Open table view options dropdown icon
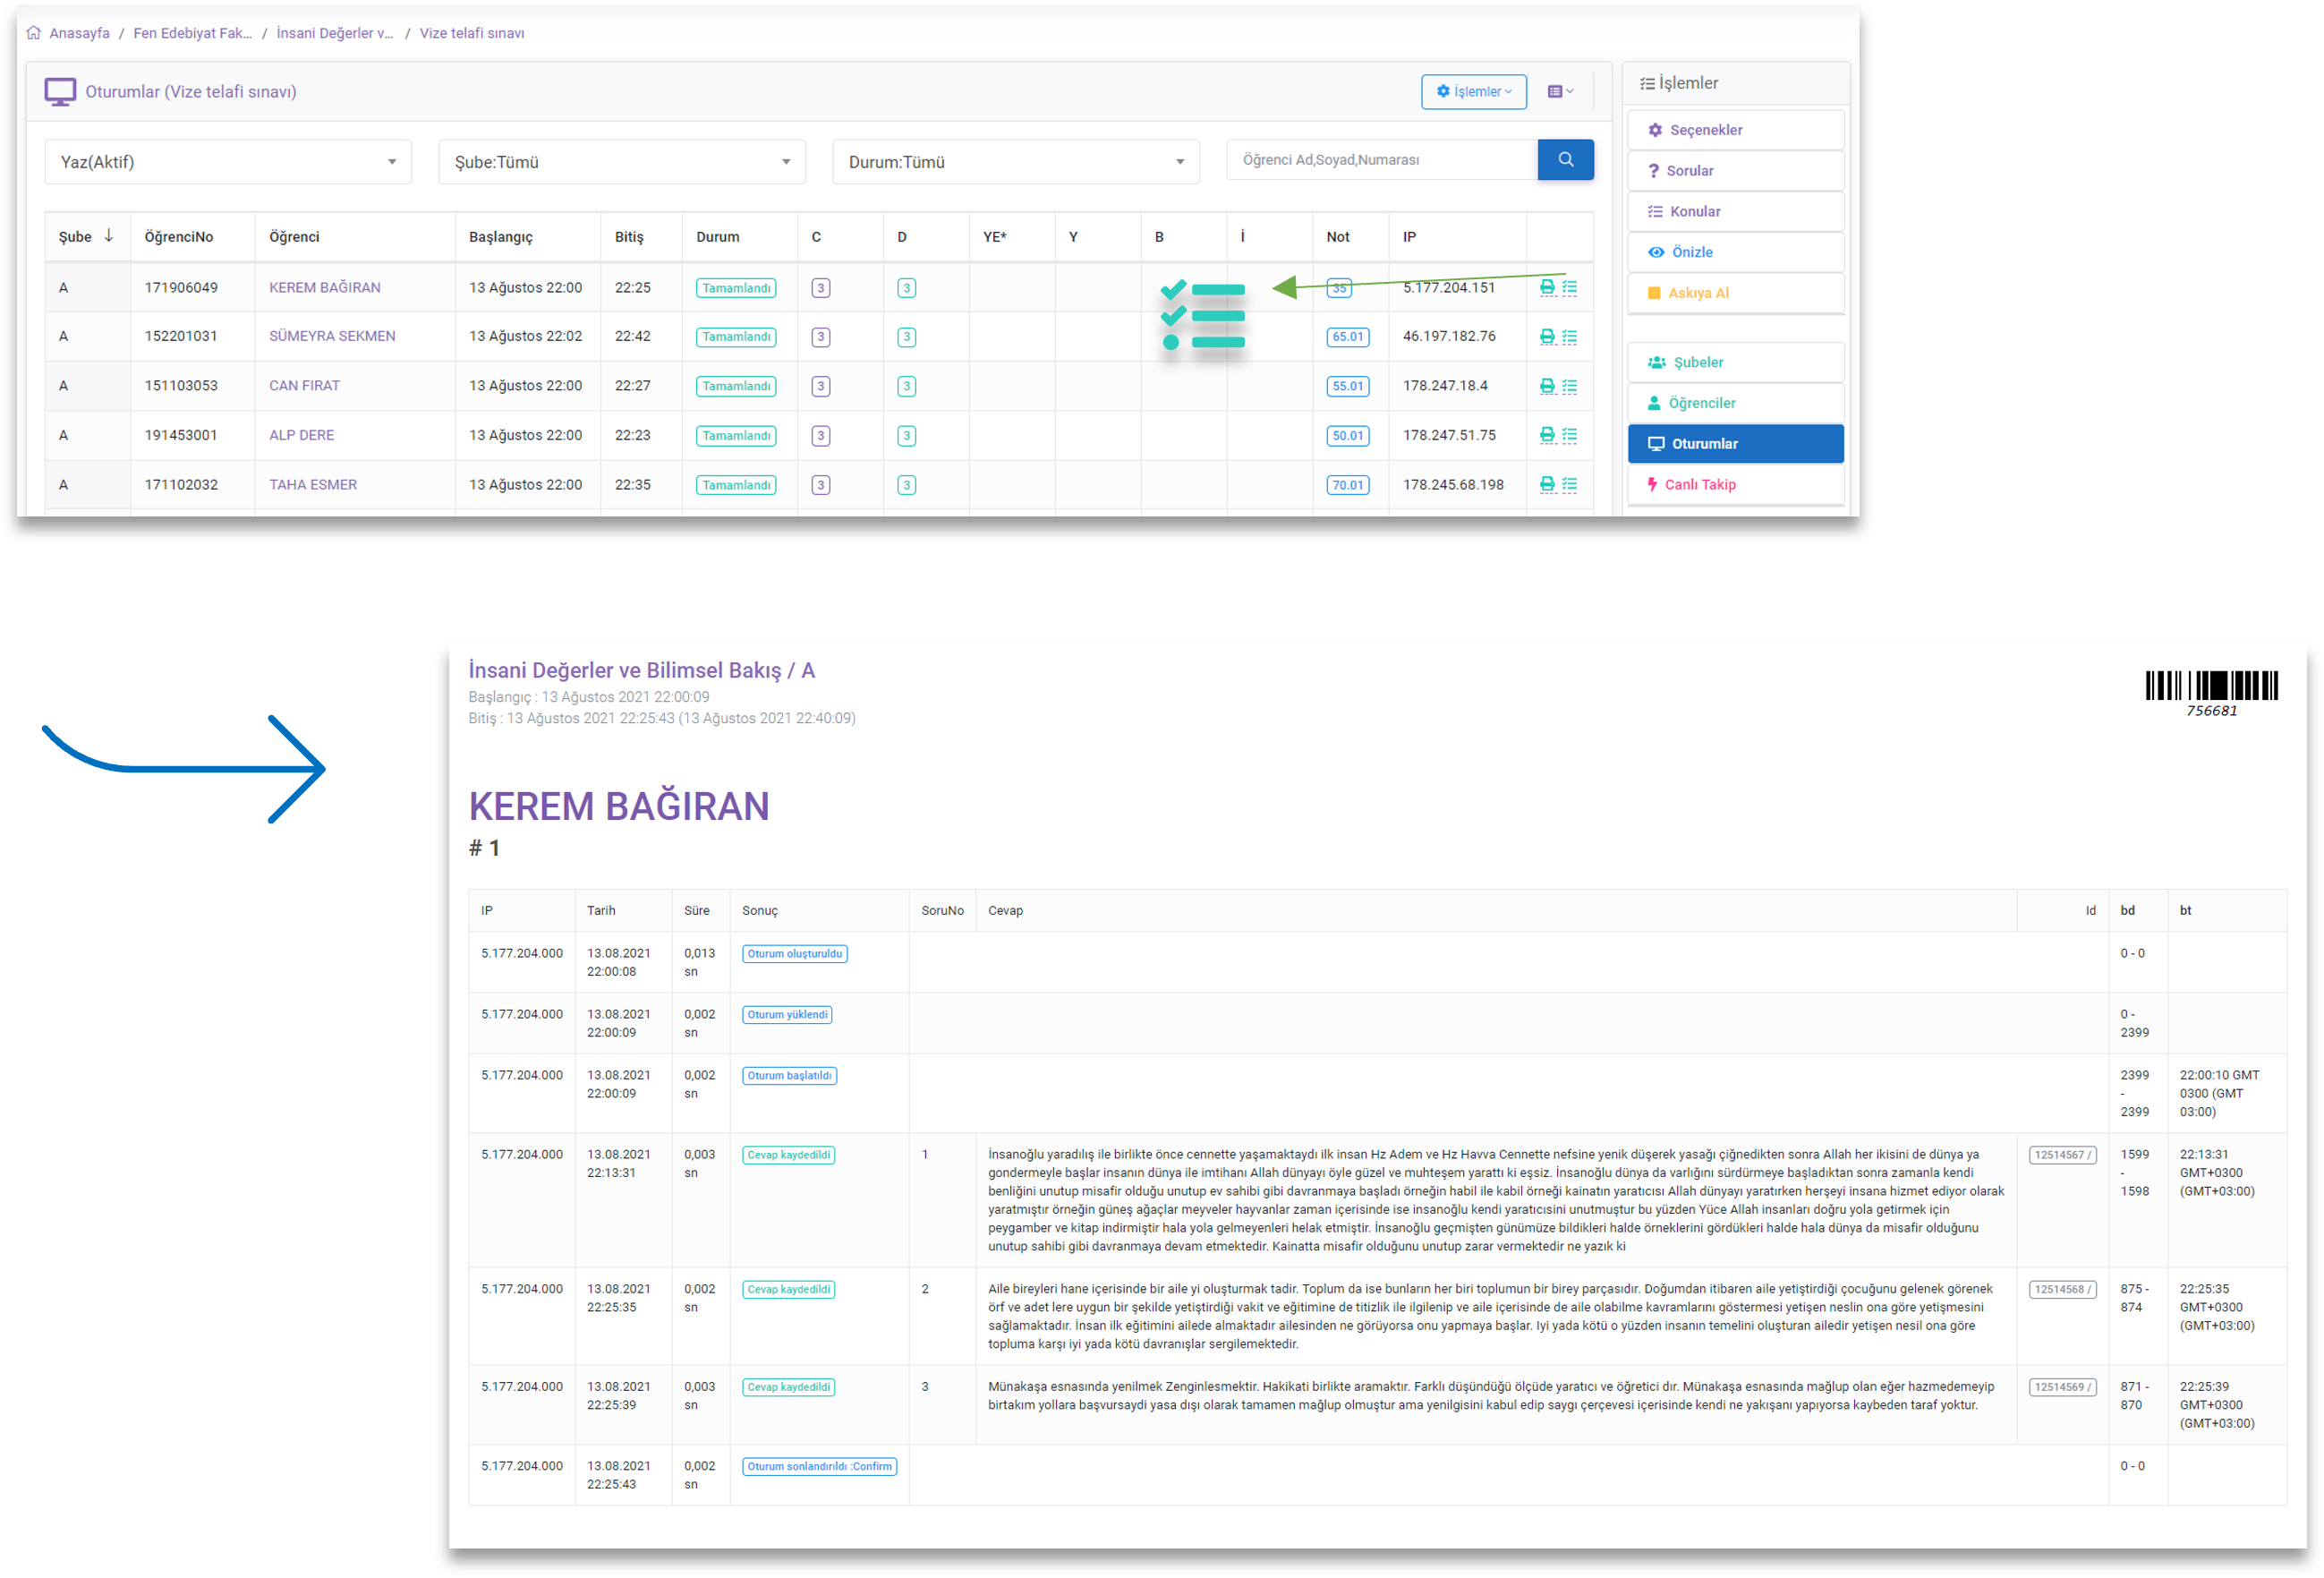This screenshot has height=1578, width=2324. [1560, 91]
